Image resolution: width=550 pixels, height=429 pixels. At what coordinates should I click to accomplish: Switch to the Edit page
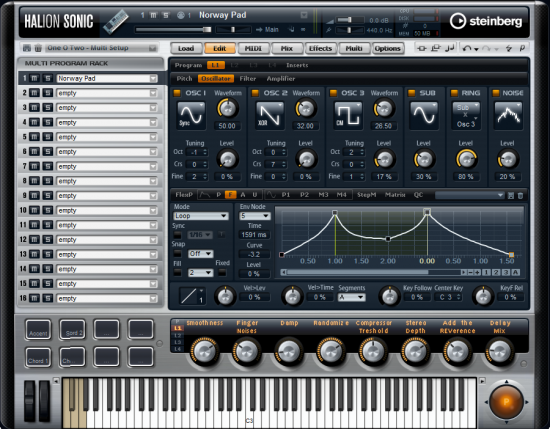pos(220,48)
